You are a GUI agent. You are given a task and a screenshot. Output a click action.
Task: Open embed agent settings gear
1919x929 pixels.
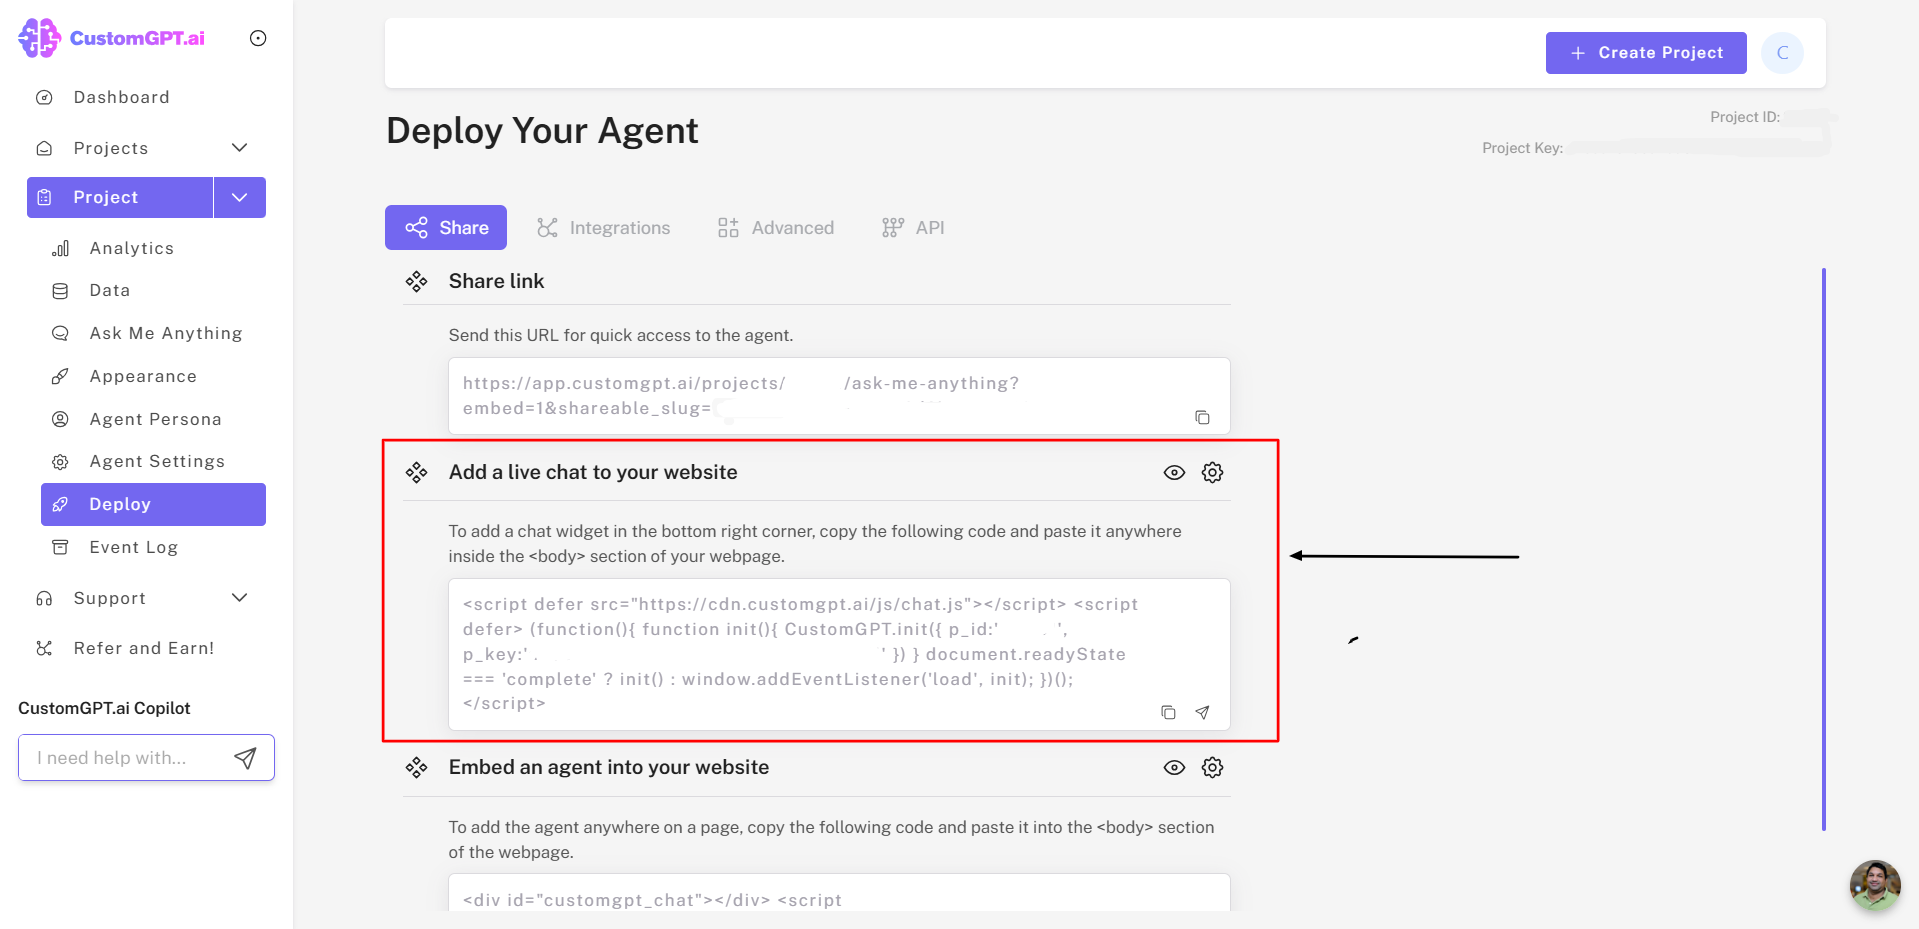(x=1212, y=767)
